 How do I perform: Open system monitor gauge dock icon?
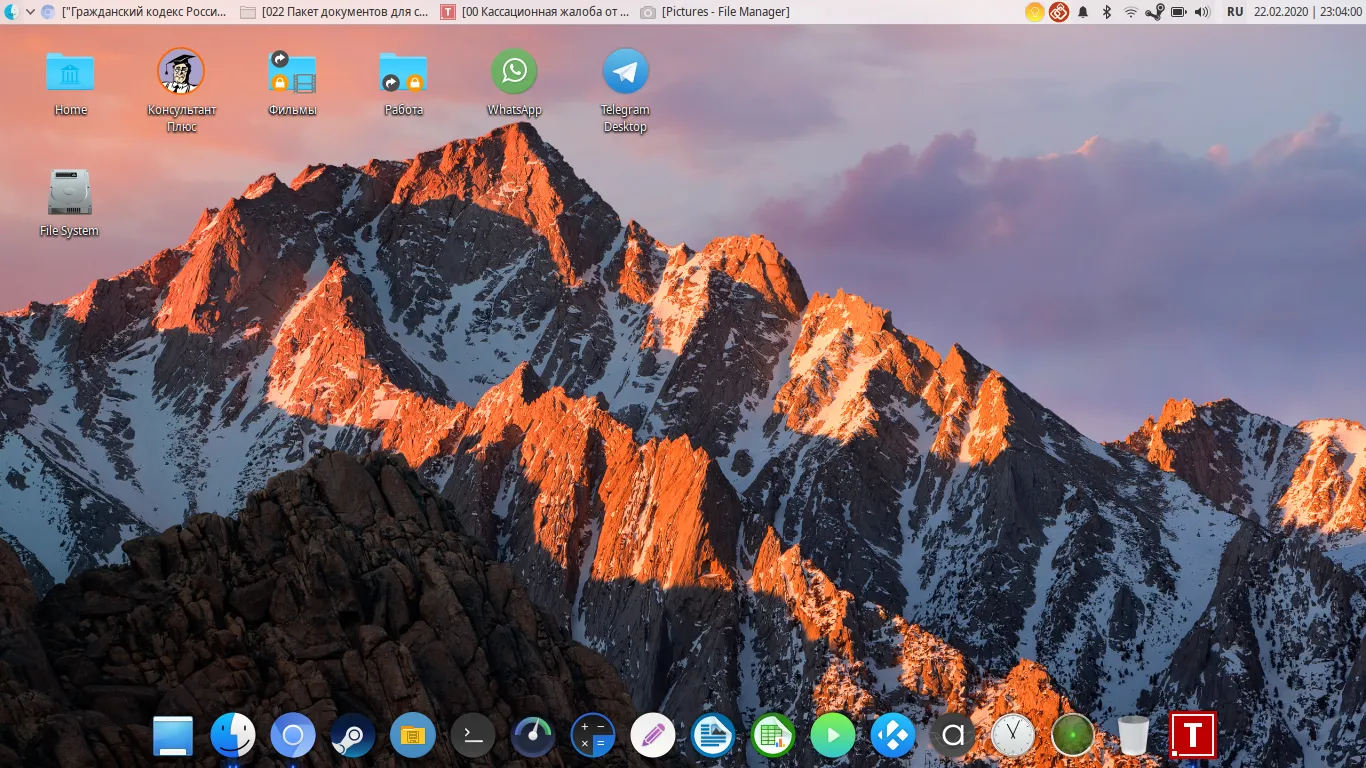[533, 737]
